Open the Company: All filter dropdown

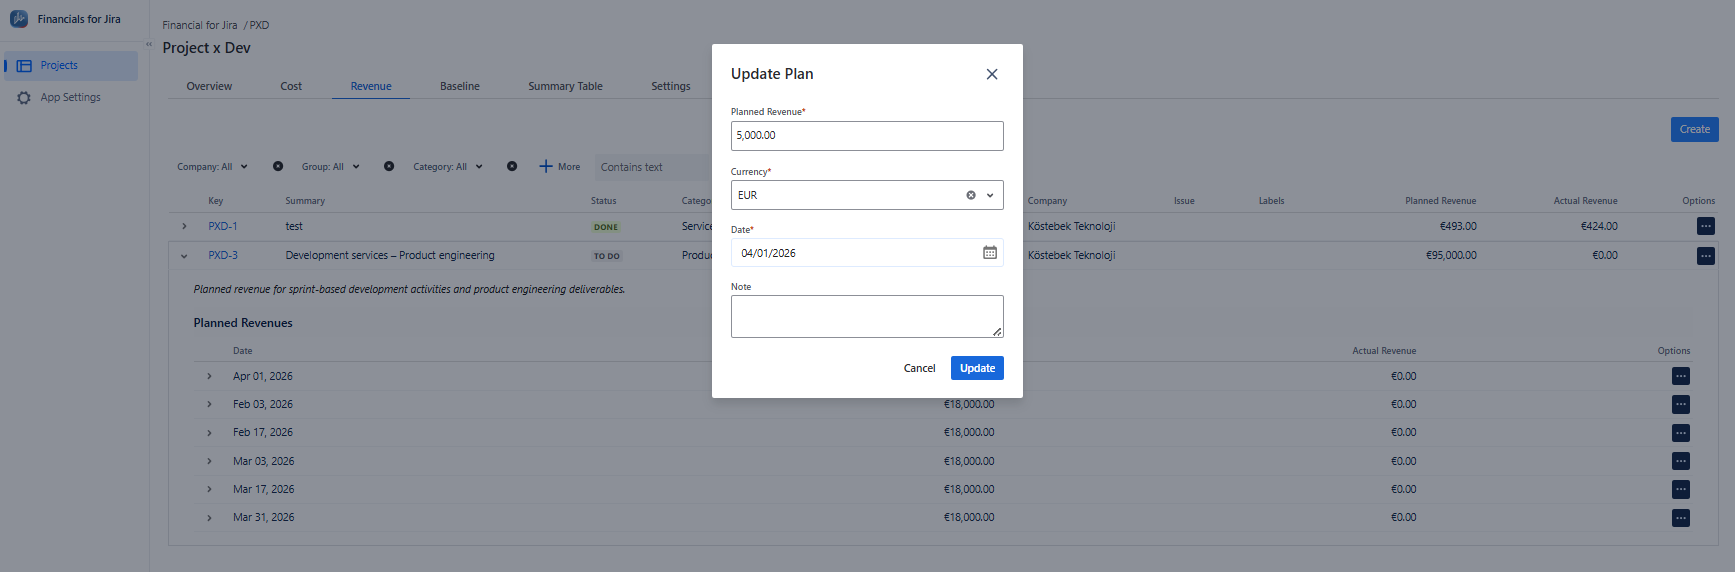(212, 167)
